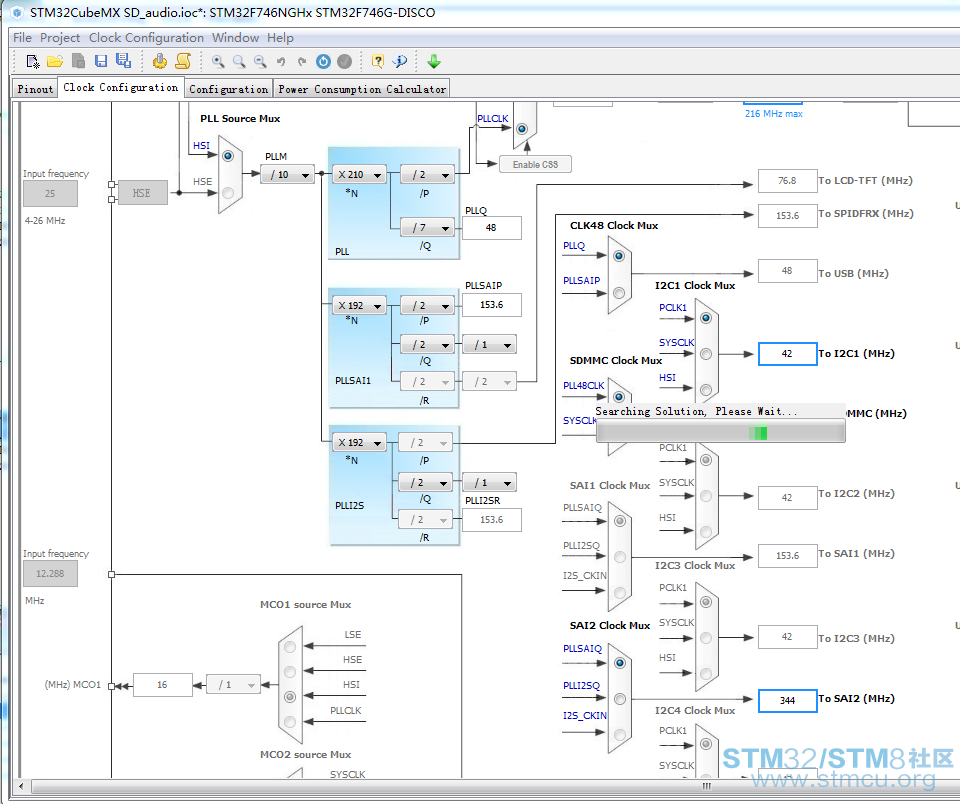The width and height of the screenshot is (960, 804).
Task: Undo last clock change
Action: 280,61
